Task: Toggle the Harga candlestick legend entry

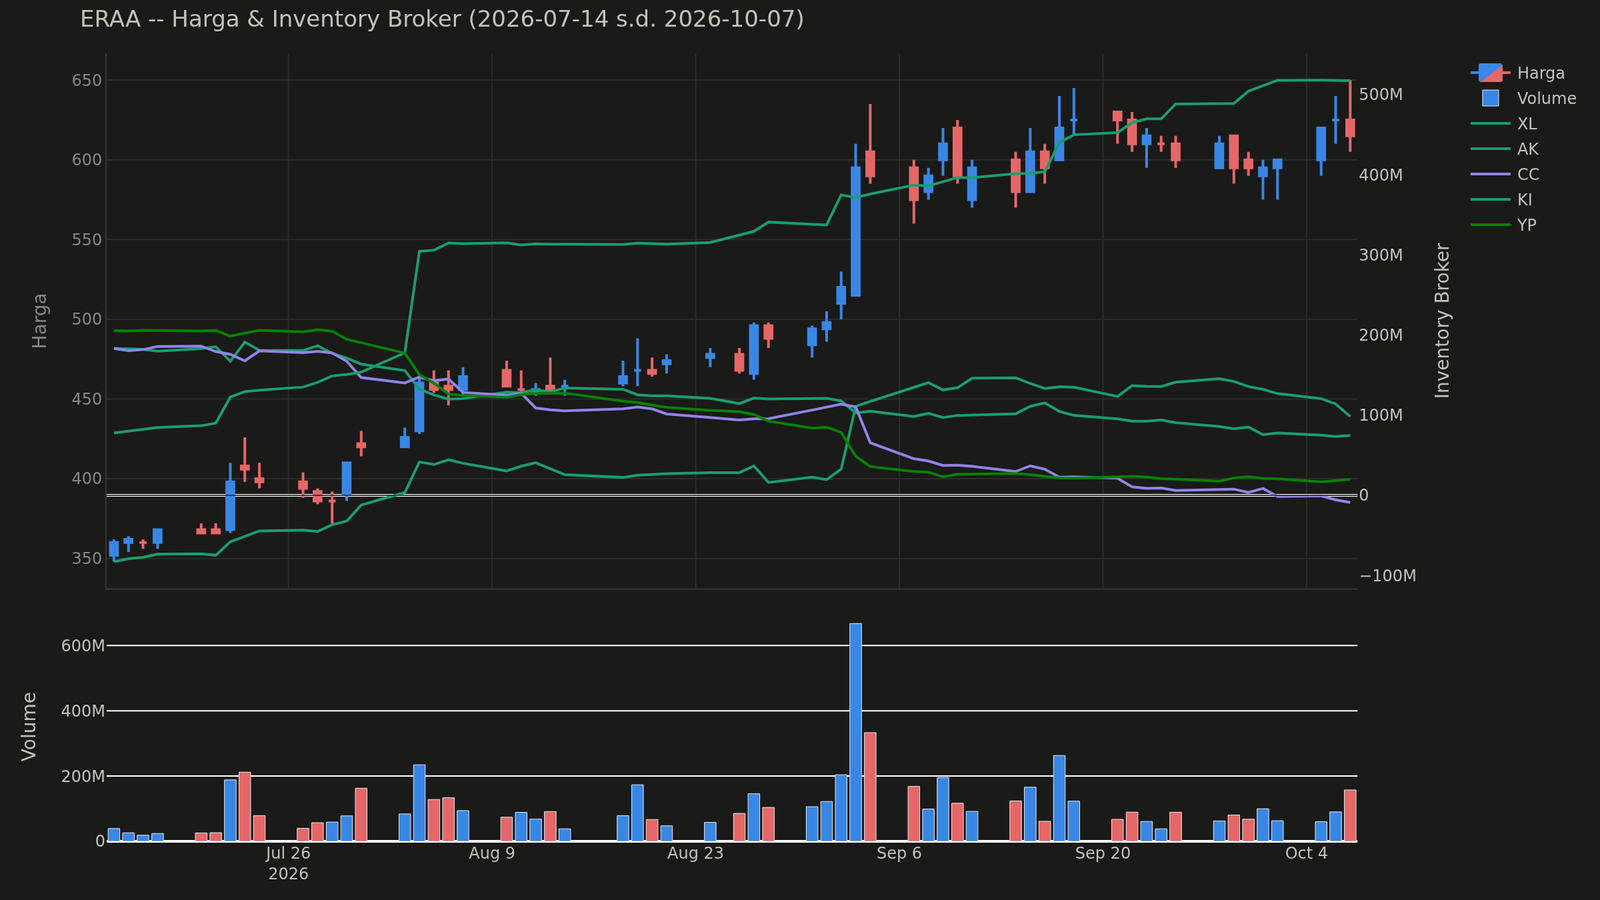Action: pyautogui.click(x=1517, y=73)
